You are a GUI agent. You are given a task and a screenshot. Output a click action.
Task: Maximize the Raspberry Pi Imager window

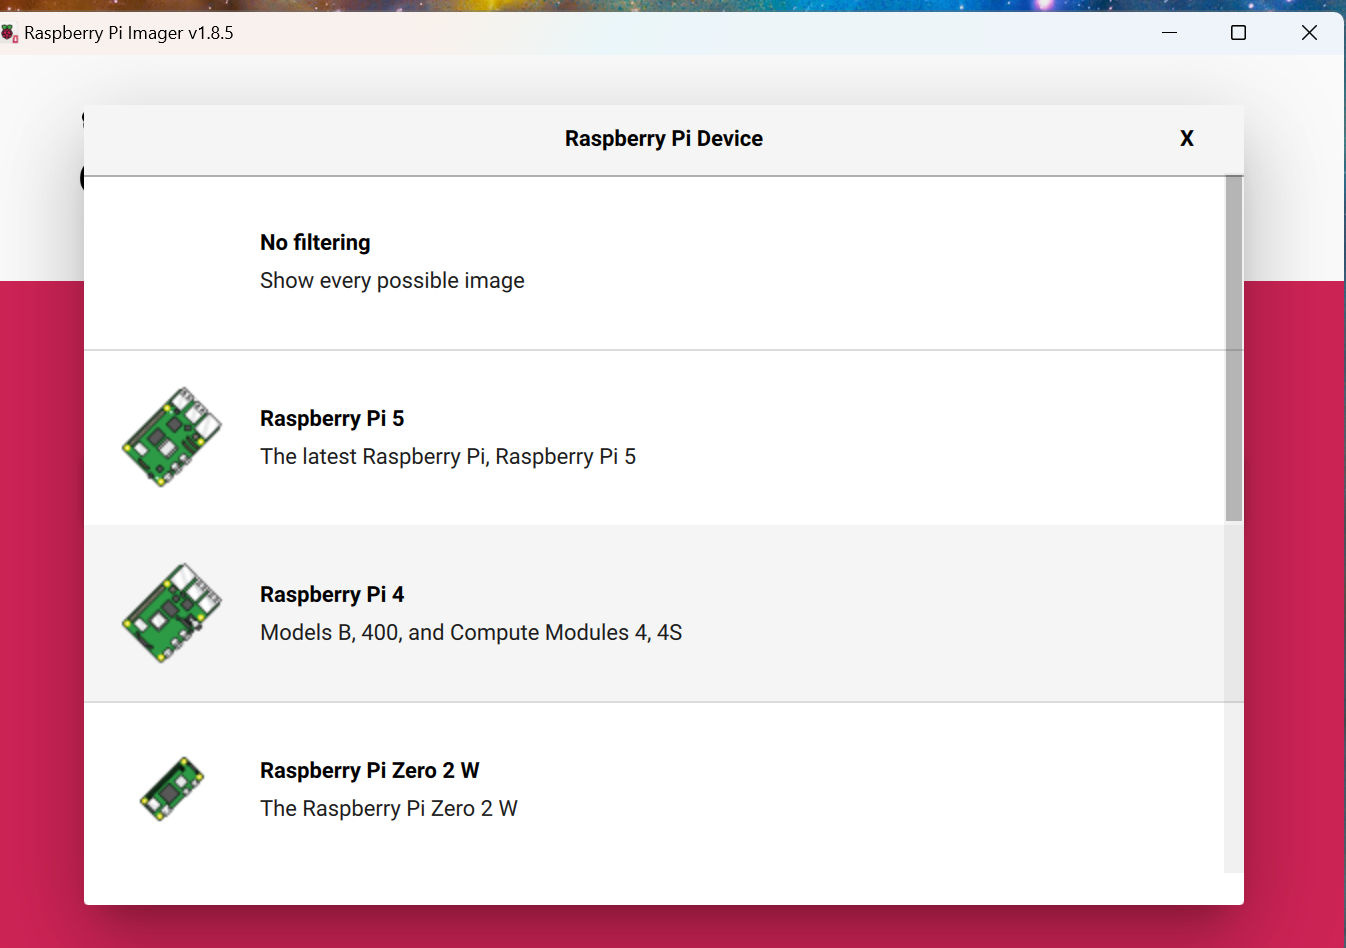pyautogui.click(x=1238, y=33)
